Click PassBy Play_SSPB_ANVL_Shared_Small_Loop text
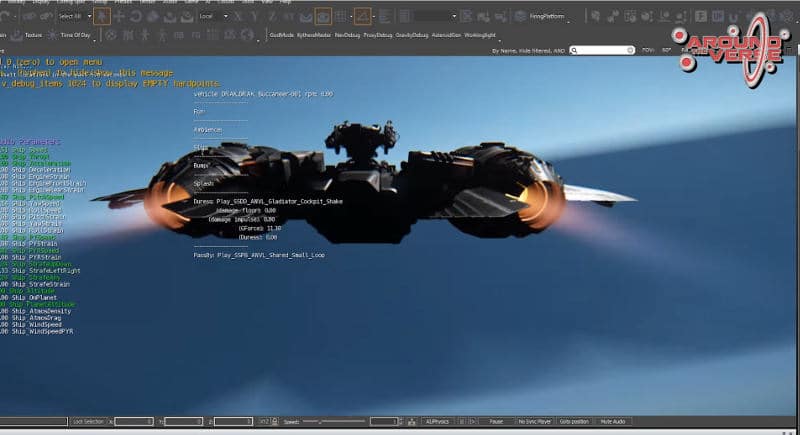 click(259, 255)
